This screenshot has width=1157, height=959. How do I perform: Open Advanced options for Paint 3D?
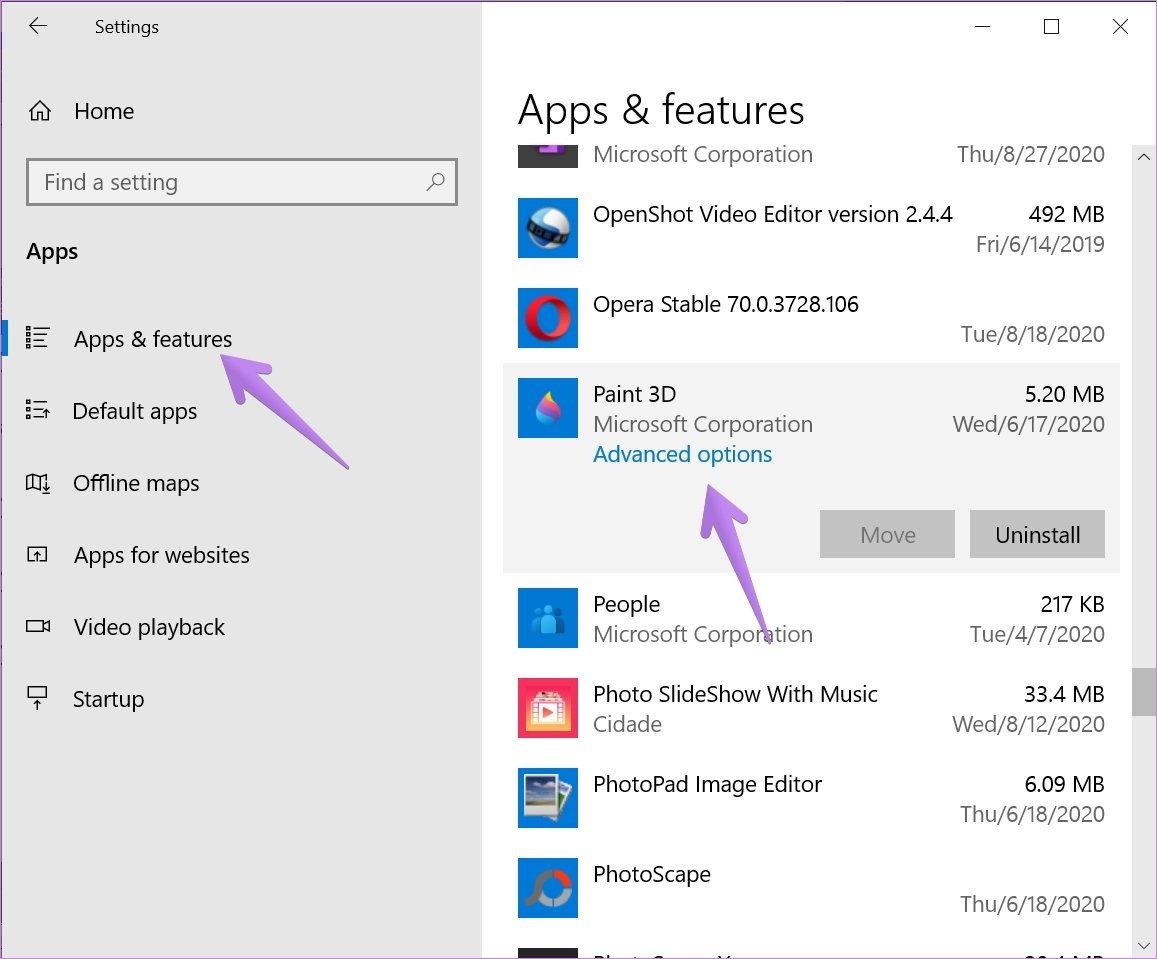click(x=682, y=454)
